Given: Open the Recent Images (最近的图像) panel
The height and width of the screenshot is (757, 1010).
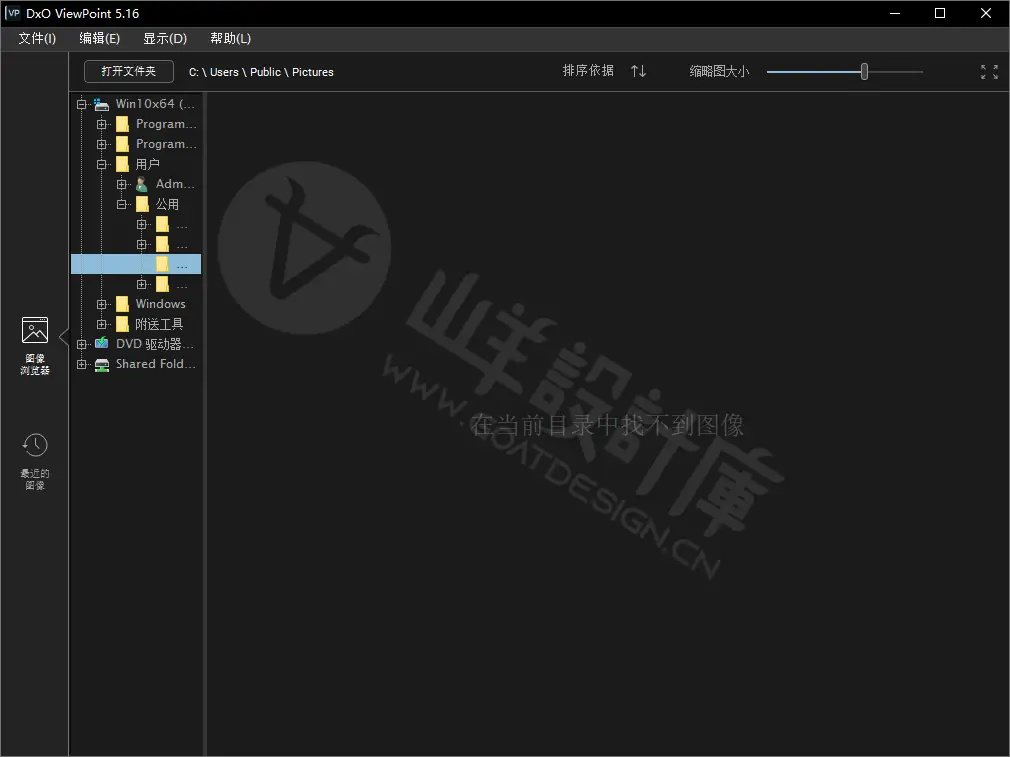Looking at the screenshot, I should click(x=35, y=461).
